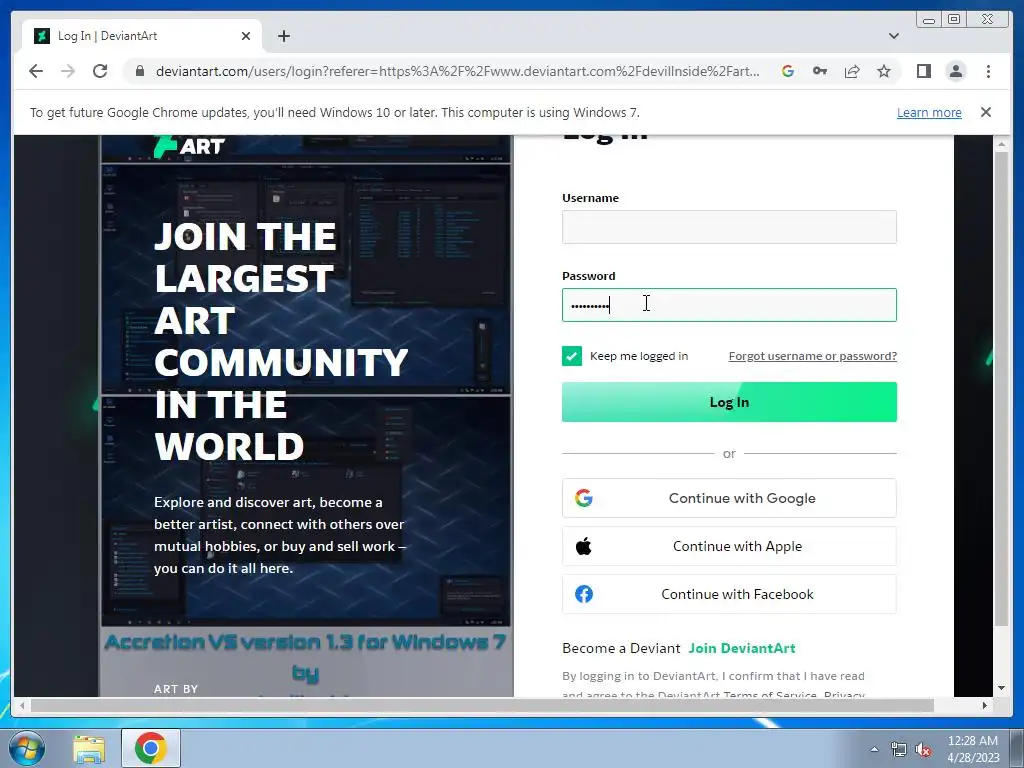The image size is (1024, 768).
Task: Open Learn more link
Action: [929, 112]
